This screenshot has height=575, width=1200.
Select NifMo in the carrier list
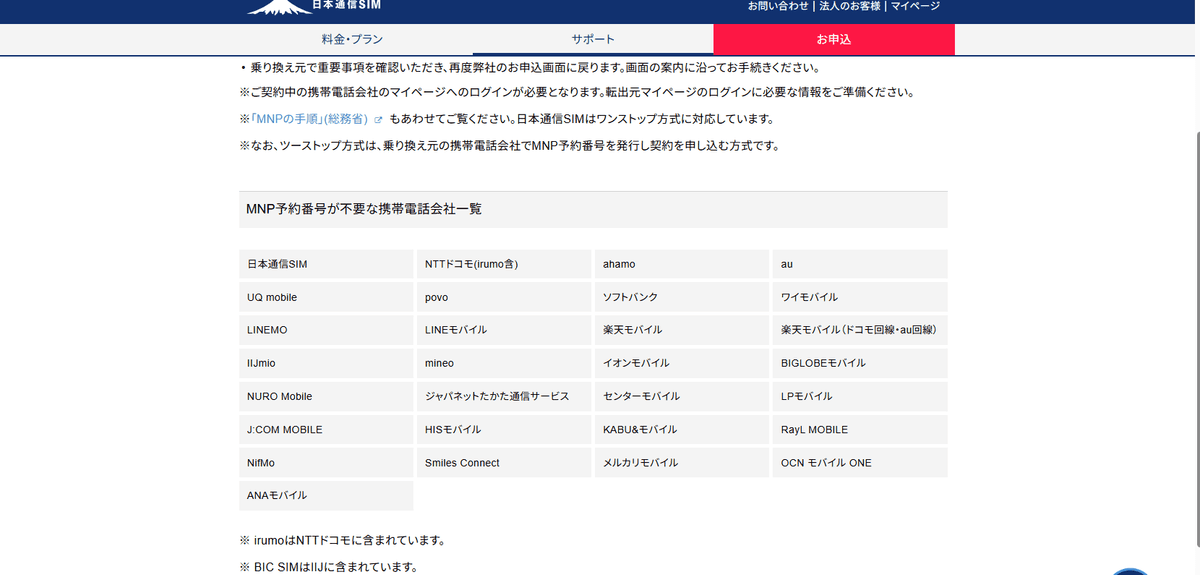(326, 463)
